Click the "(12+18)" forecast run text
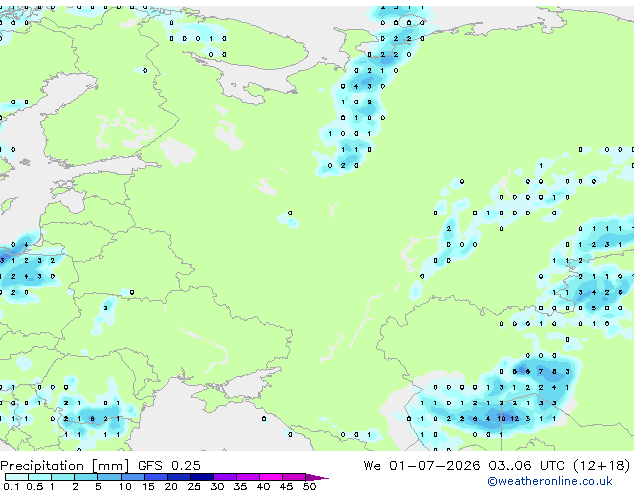634x490 pixels. tap(602, 465)
